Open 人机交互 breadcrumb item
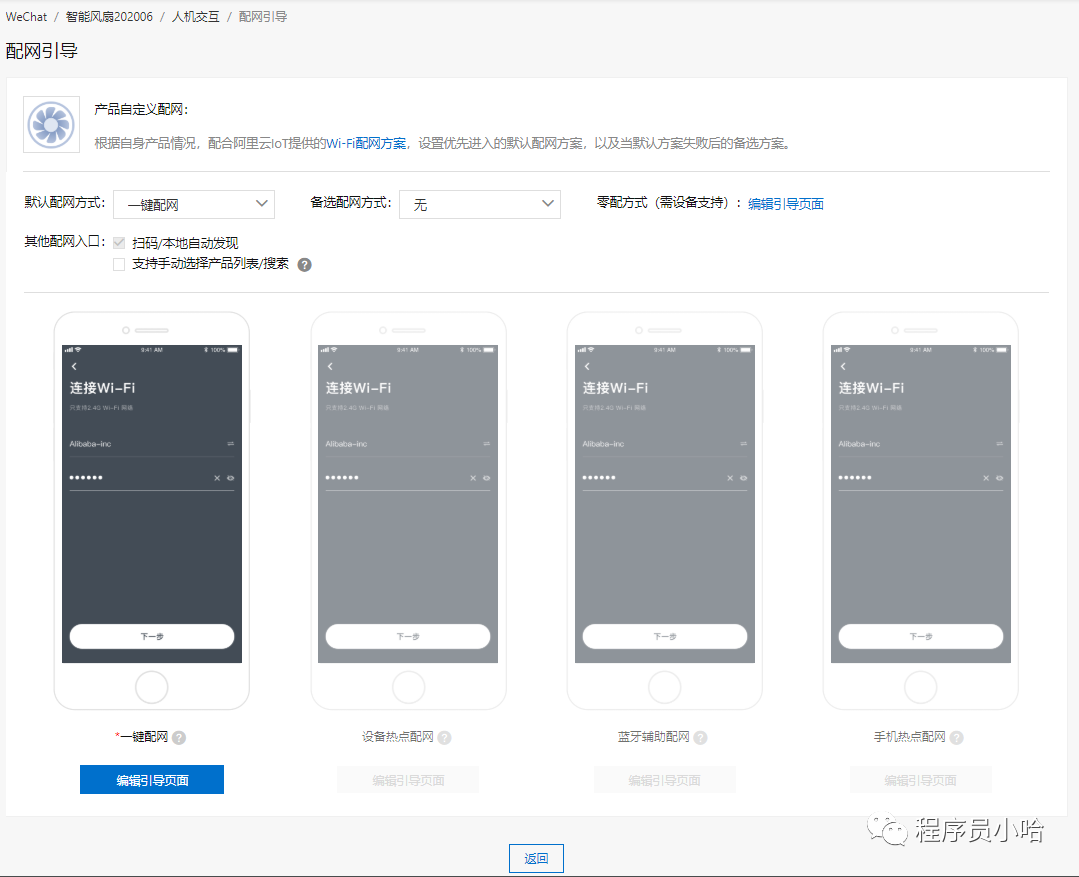The image size is (1079, 877). (195, 17)
